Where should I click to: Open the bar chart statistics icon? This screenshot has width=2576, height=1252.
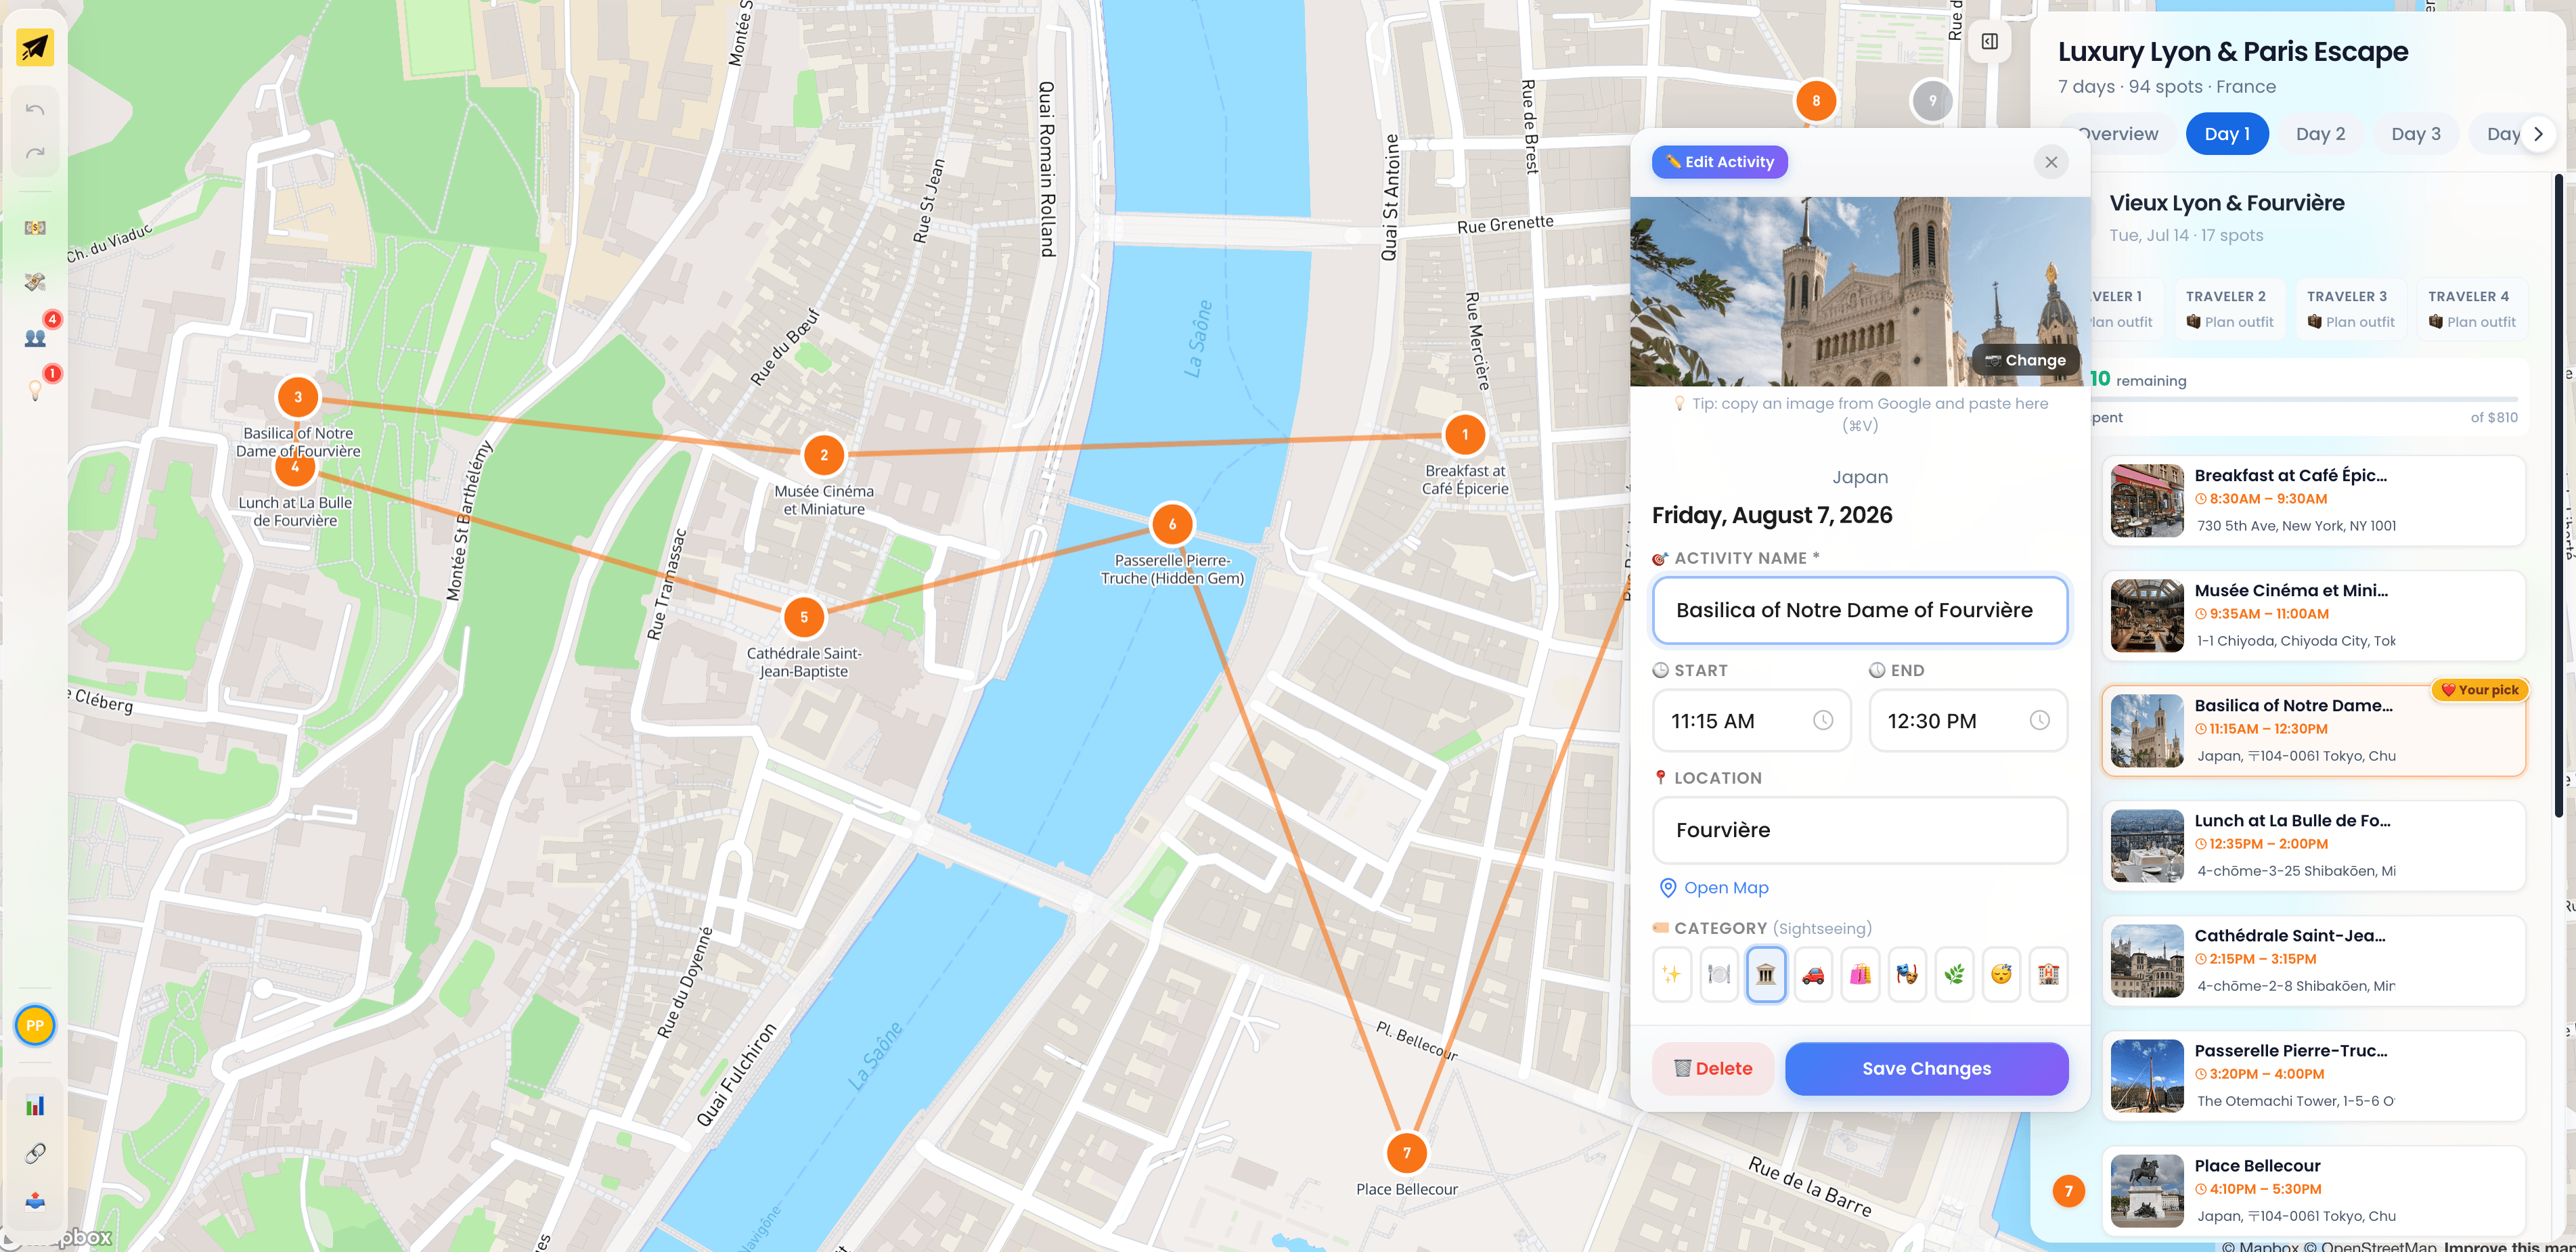click(x=35, y=1105)
